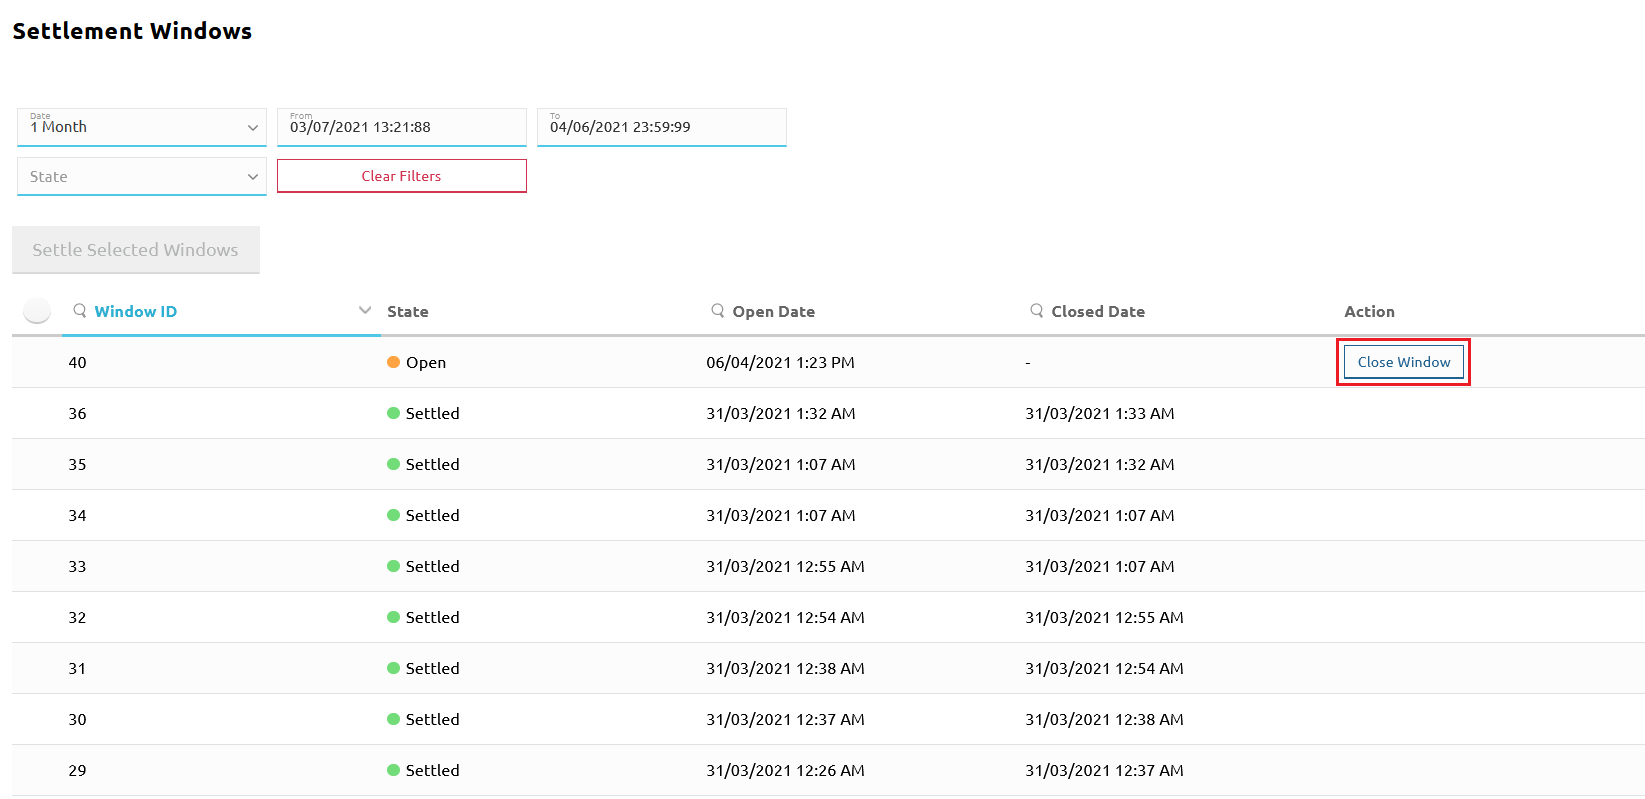Click the To date input field
The height and width of the screenshot is (799, 1645).
[x=662, y=127]
